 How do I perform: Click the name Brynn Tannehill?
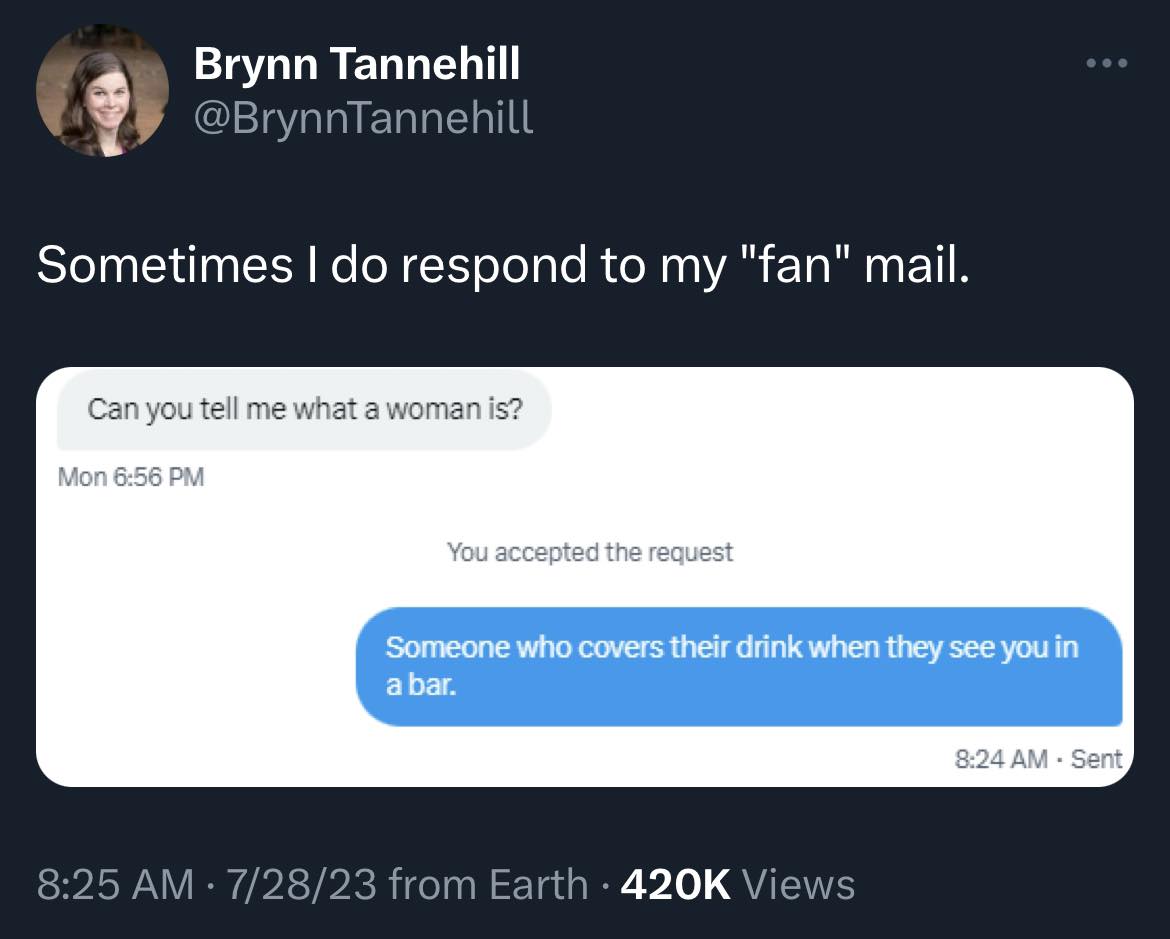357,63
